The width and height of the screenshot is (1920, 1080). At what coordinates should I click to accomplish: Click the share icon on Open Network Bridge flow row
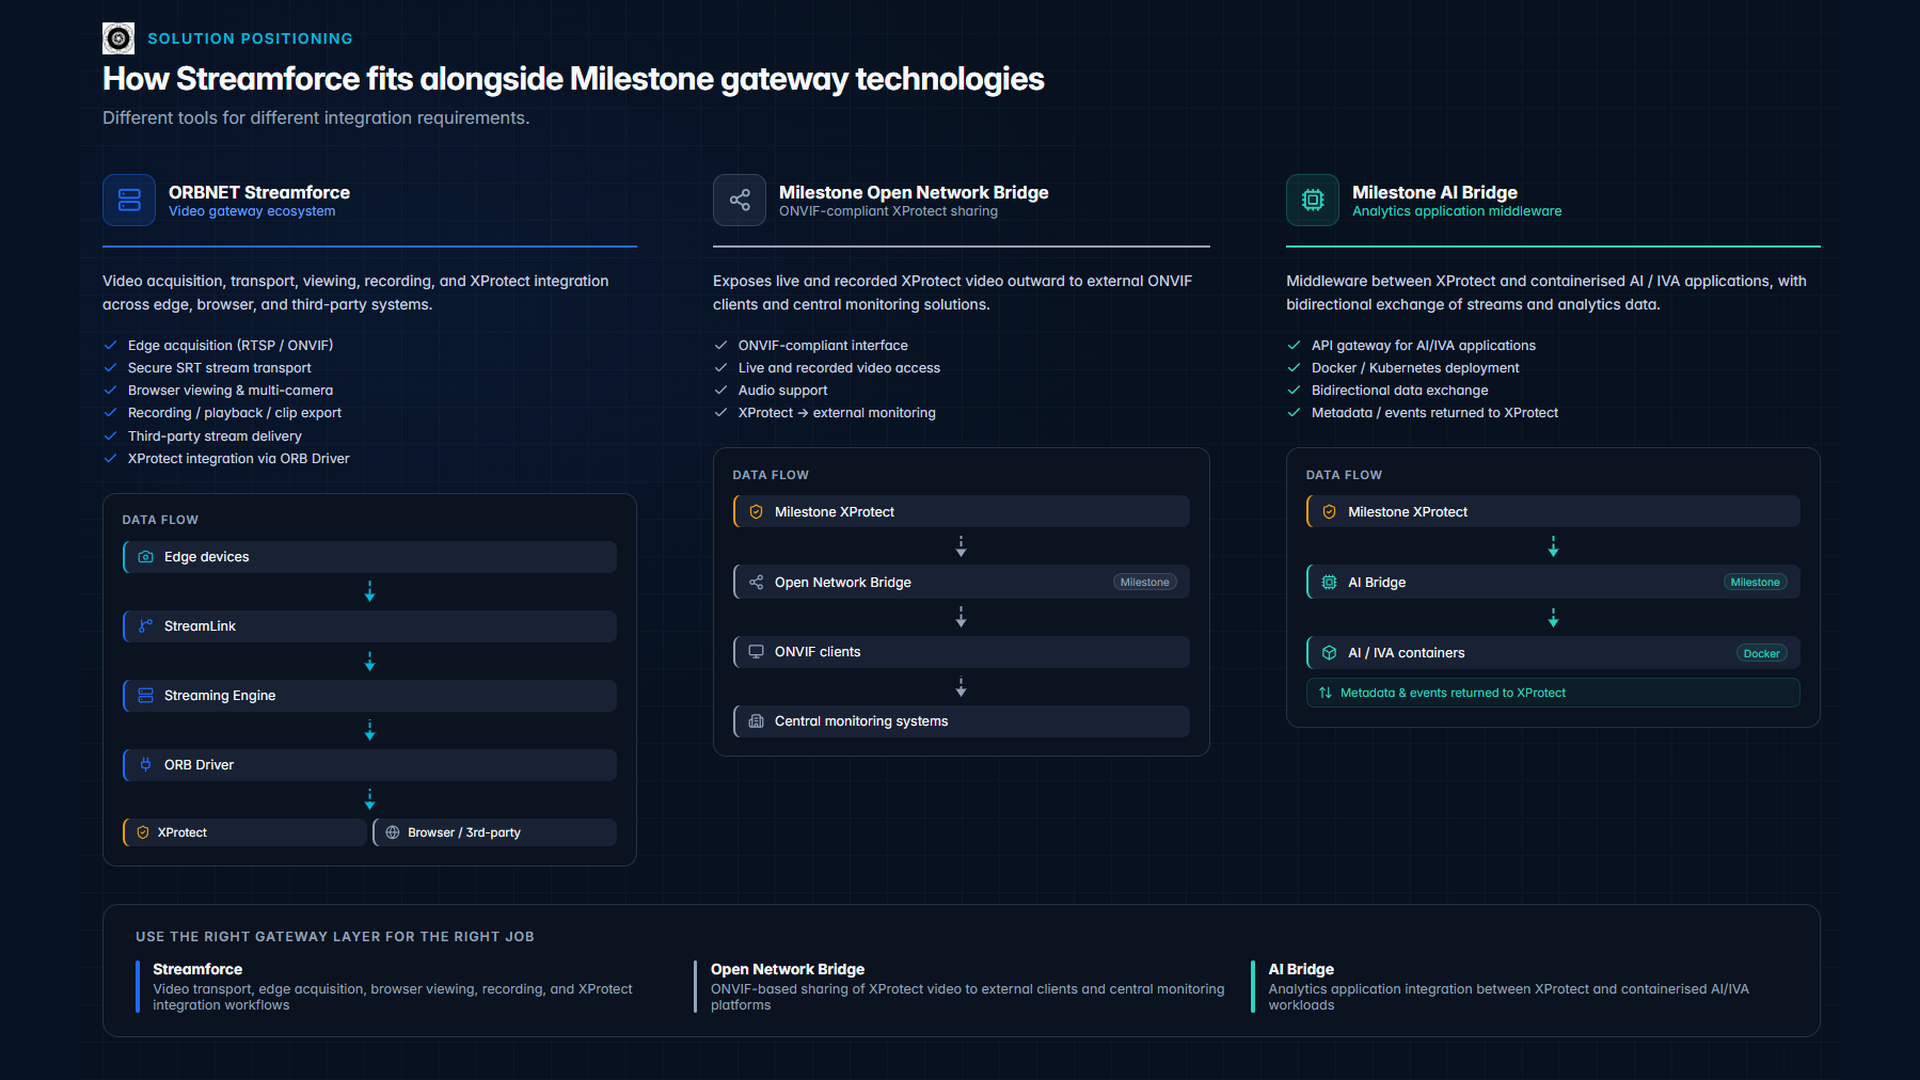[x=756, y=582]
